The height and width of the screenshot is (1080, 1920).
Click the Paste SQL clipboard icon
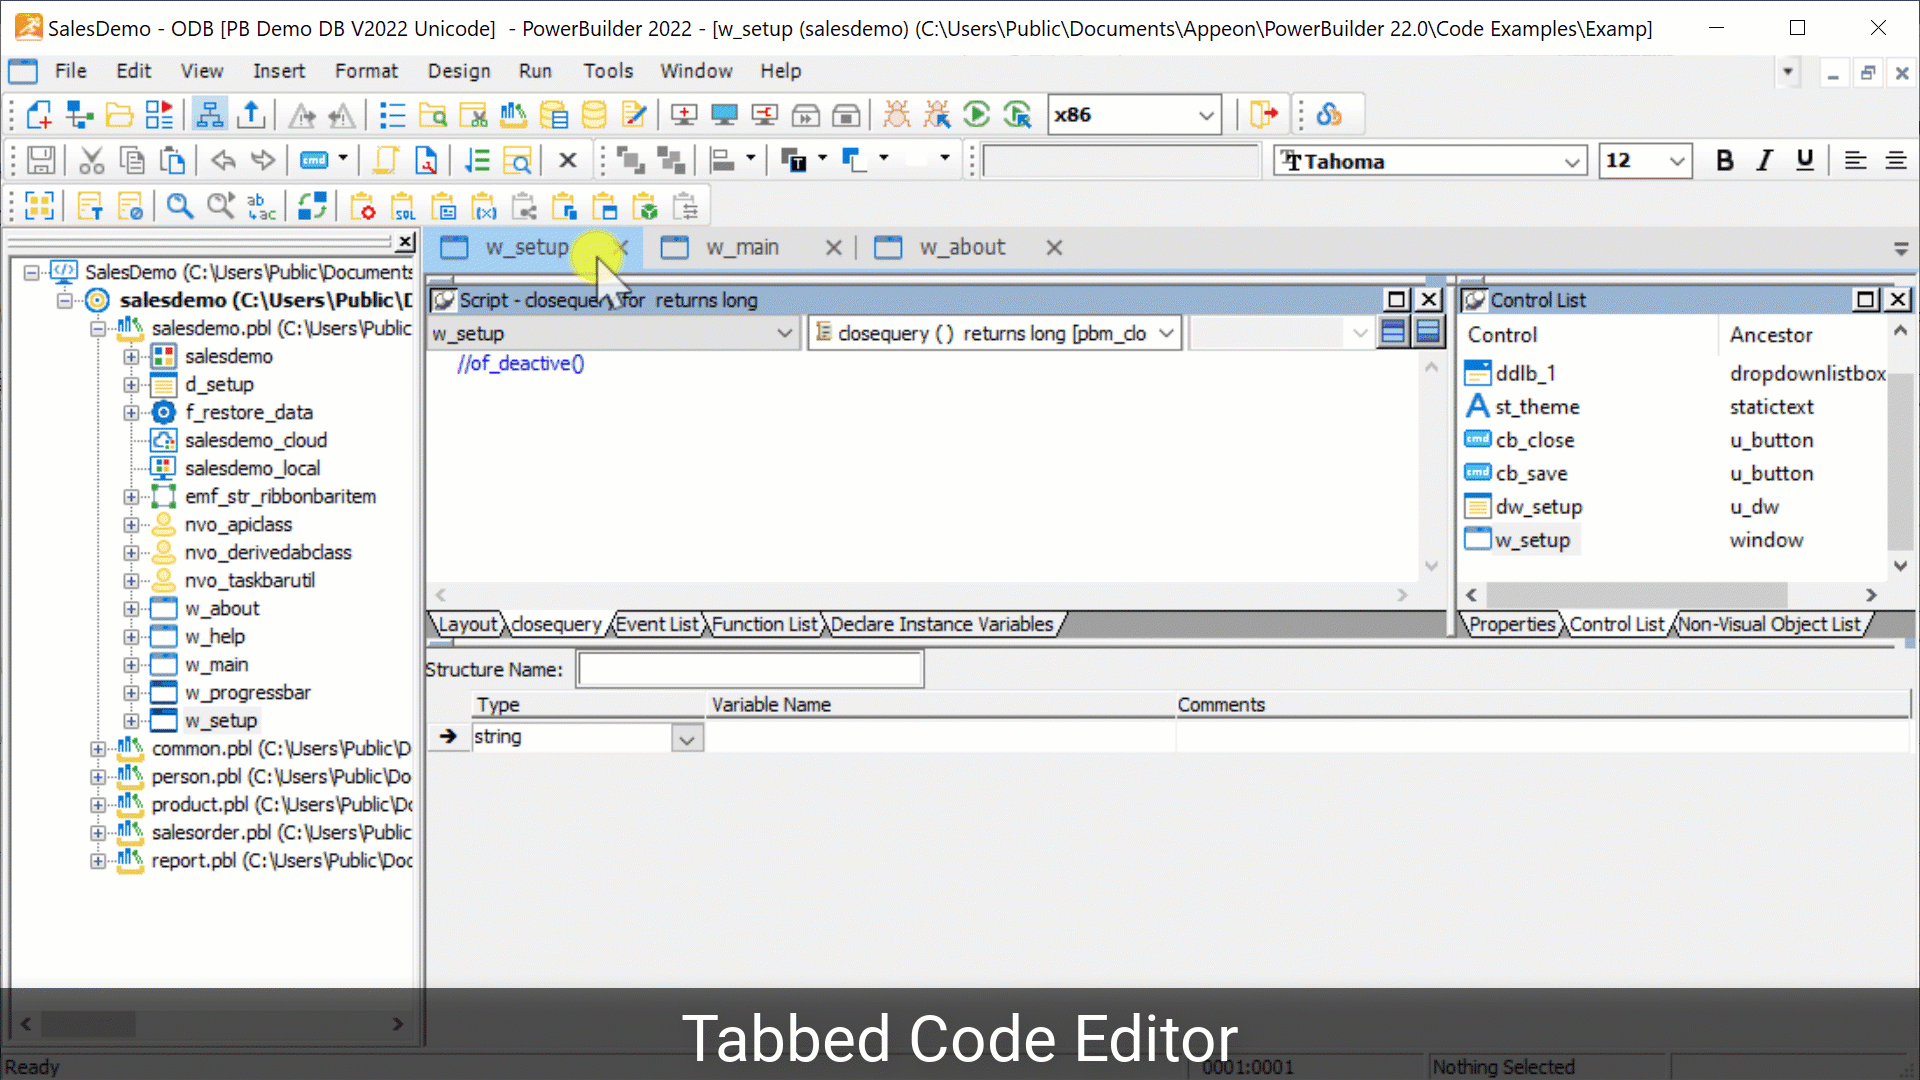click(404, 207)
